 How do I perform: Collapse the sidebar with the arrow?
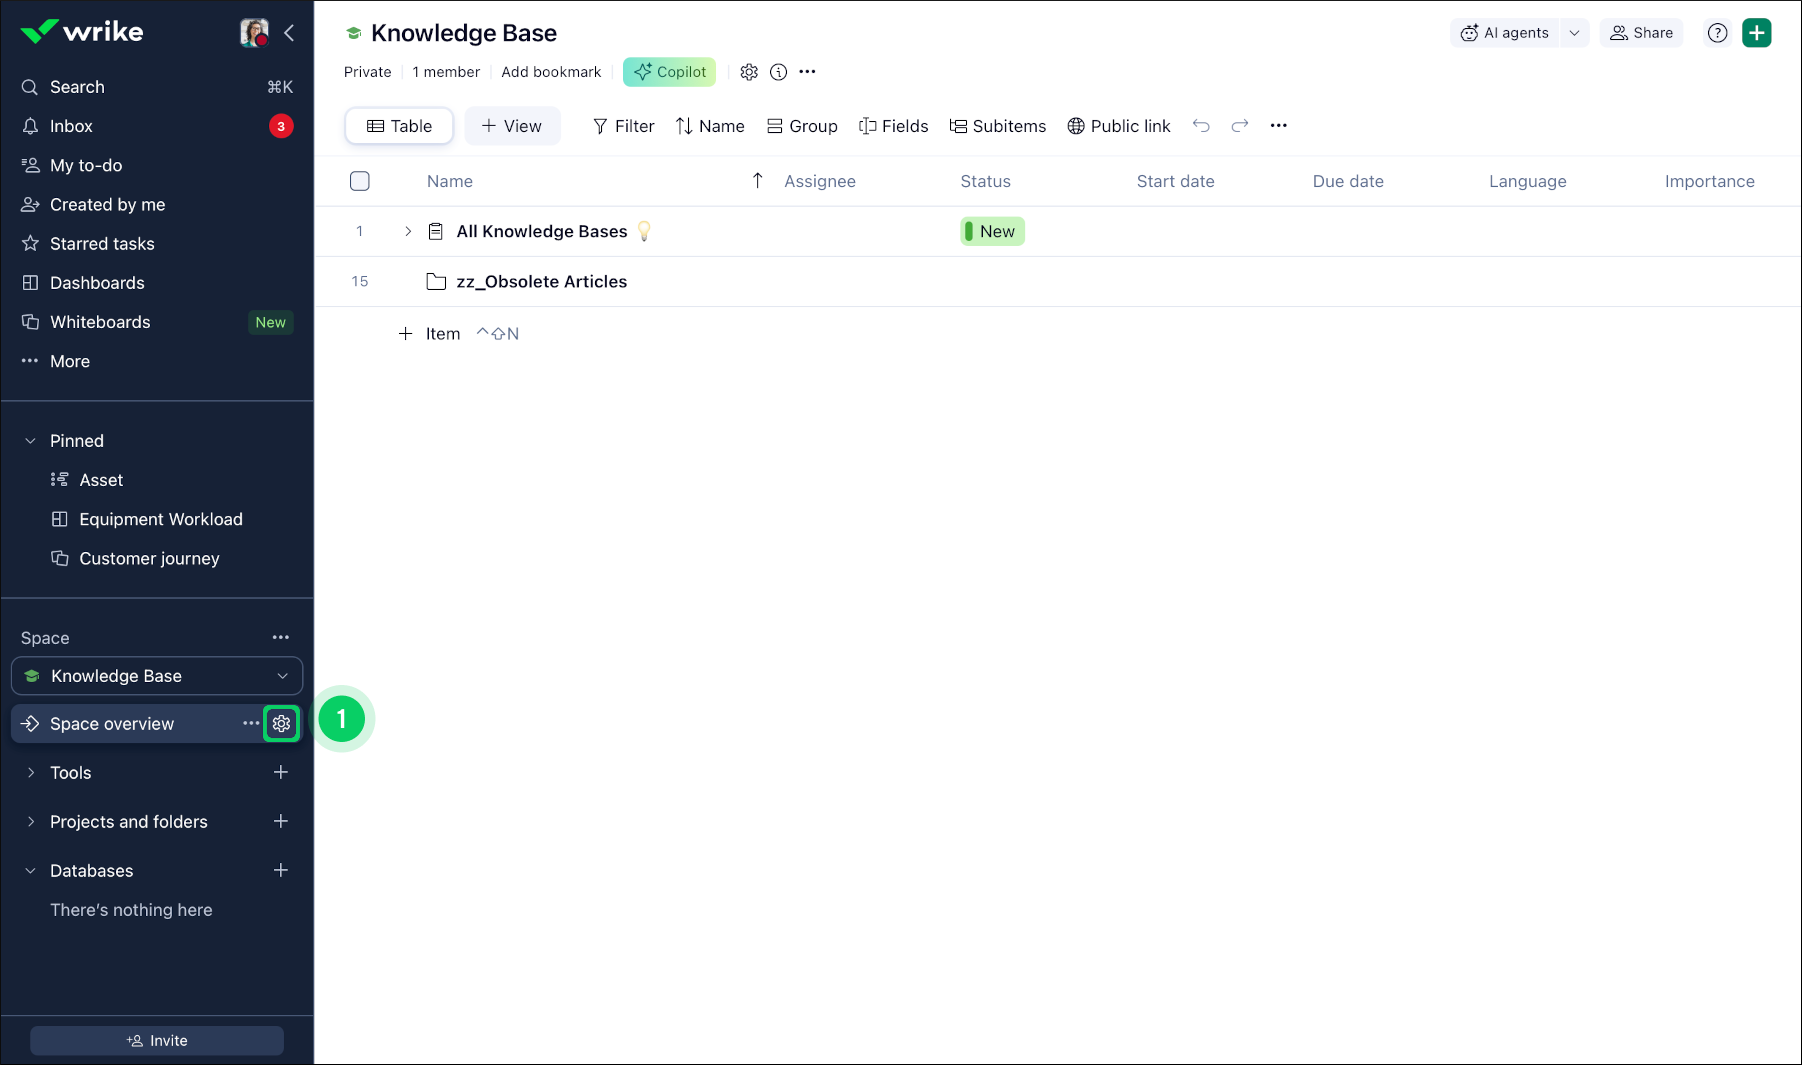[x=289, y=33]
